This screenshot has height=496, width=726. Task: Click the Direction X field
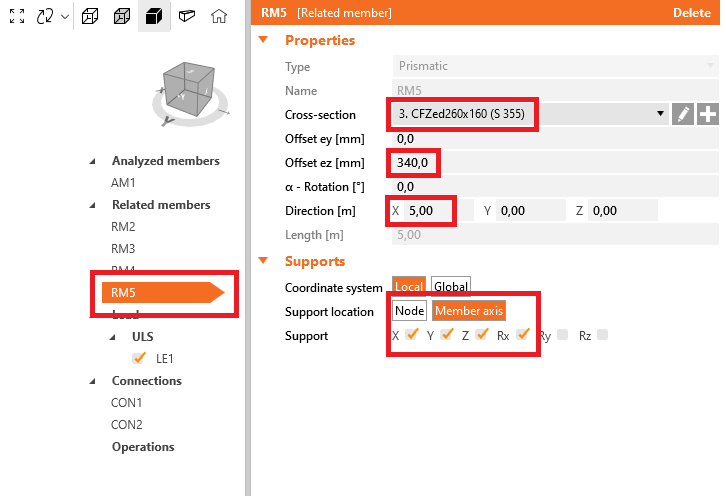click(x=438, y=211)
